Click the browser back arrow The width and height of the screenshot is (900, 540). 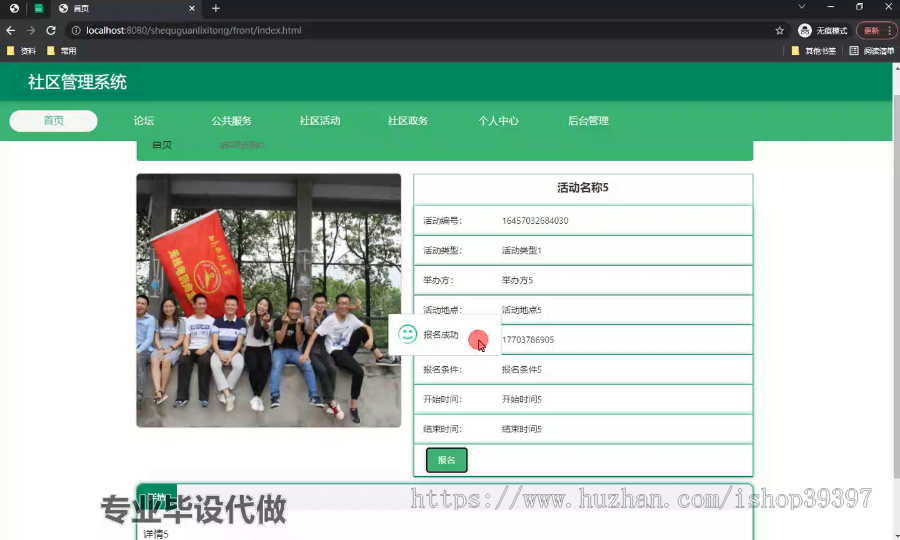coord(10,30)
